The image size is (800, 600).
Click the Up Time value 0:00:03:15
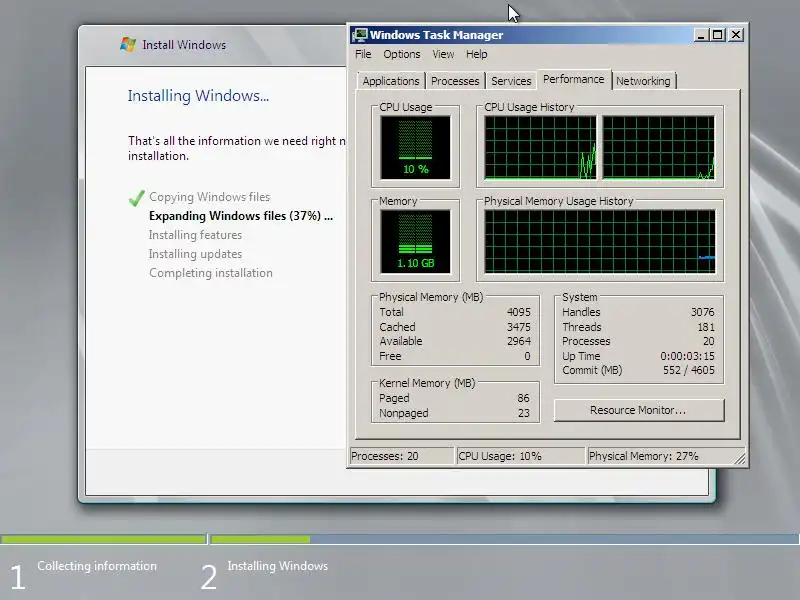click(x=687, y=356)
